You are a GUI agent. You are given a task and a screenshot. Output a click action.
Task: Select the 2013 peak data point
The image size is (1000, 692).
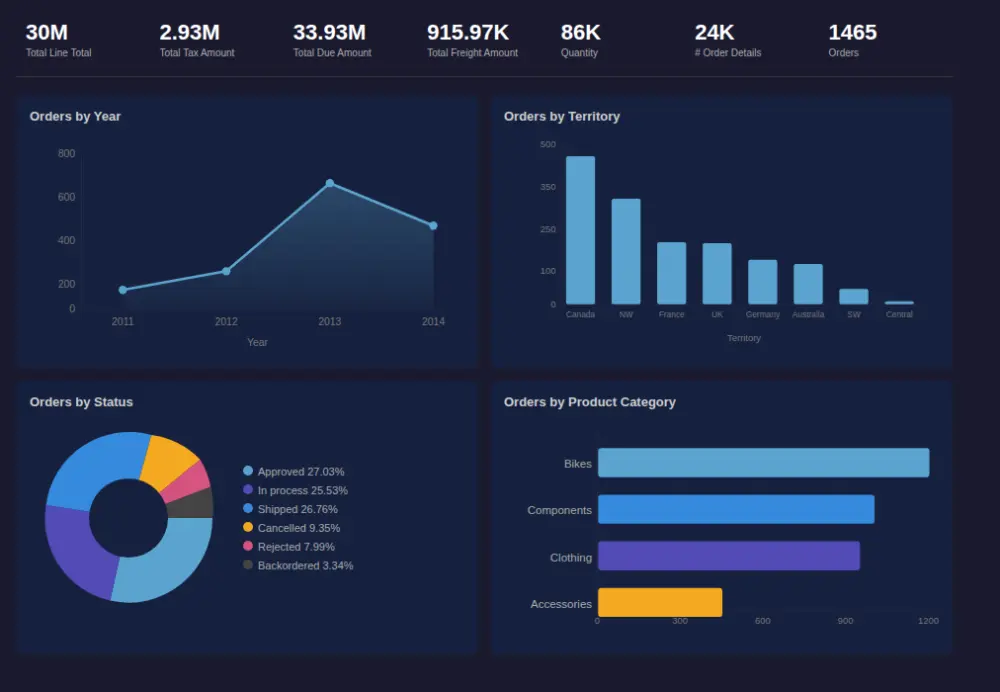click(x=330, y=184)
